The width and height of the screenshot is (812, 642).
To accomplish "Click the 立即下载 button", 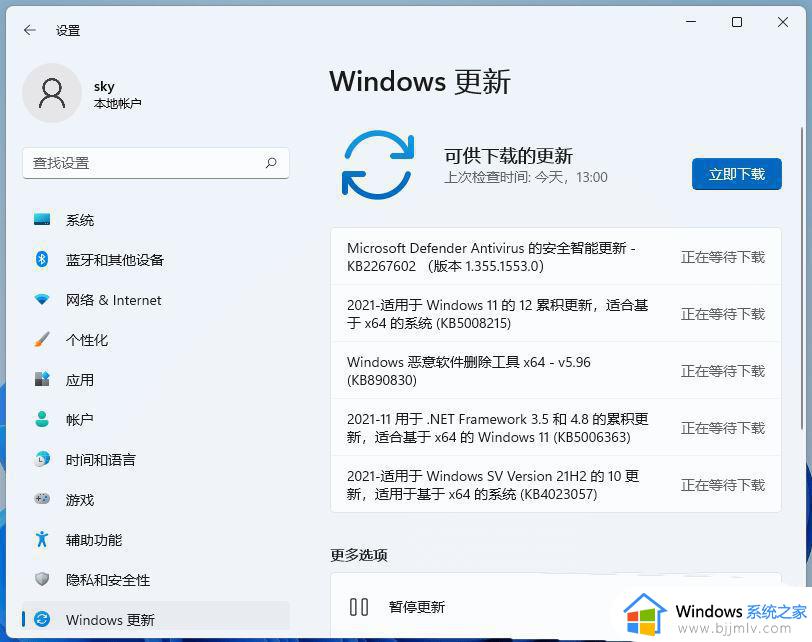I will point(736,174).
